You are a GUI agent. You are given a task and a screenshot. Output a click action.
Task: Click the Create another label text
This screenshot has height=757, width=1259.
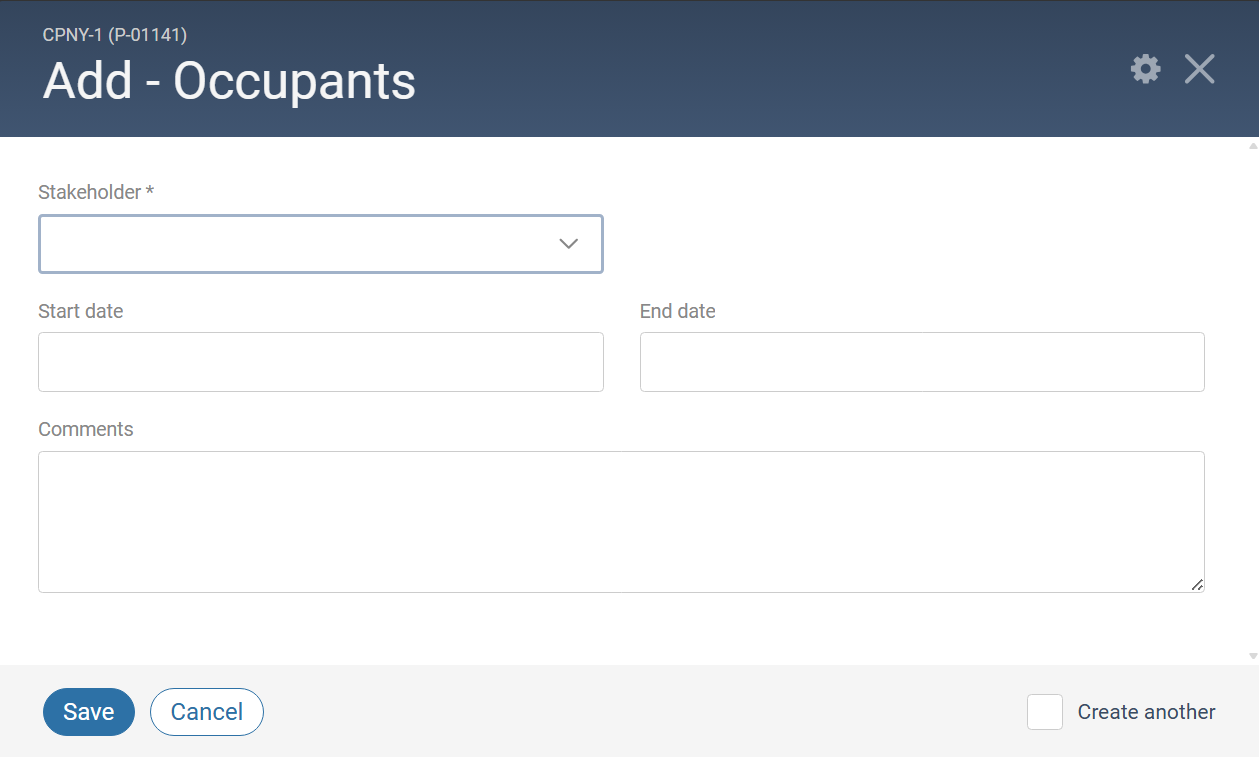1147,712
